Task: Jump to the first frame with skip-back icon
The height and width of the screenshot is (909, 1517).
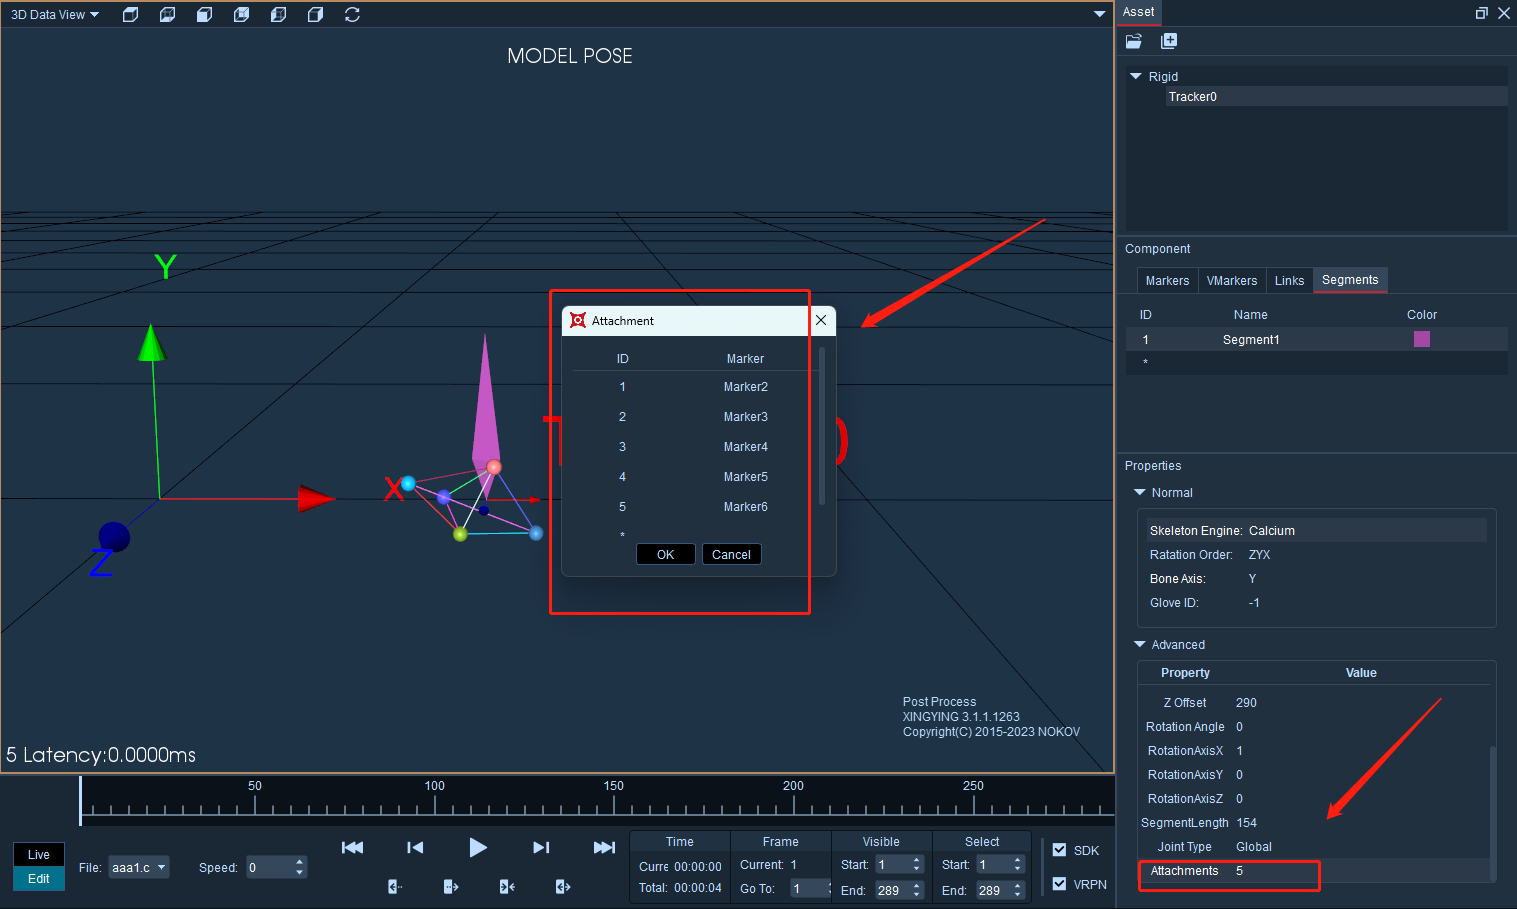Action: (352, 848)
